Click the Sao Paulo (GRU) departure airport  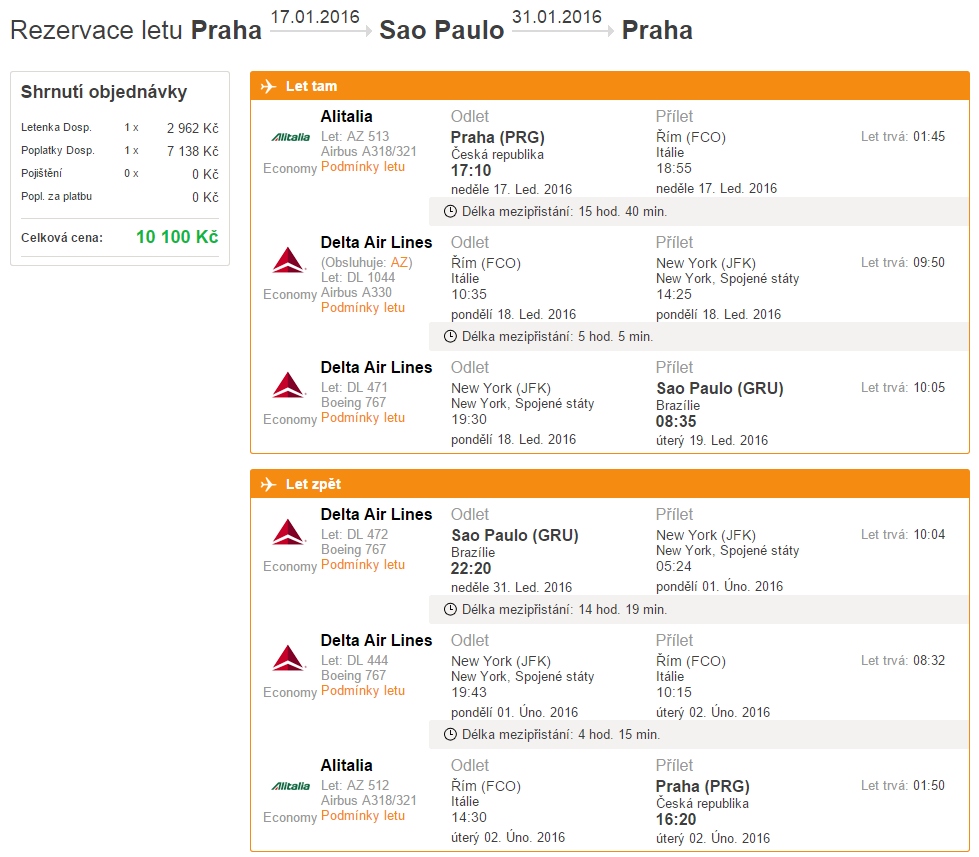[514, 536]
